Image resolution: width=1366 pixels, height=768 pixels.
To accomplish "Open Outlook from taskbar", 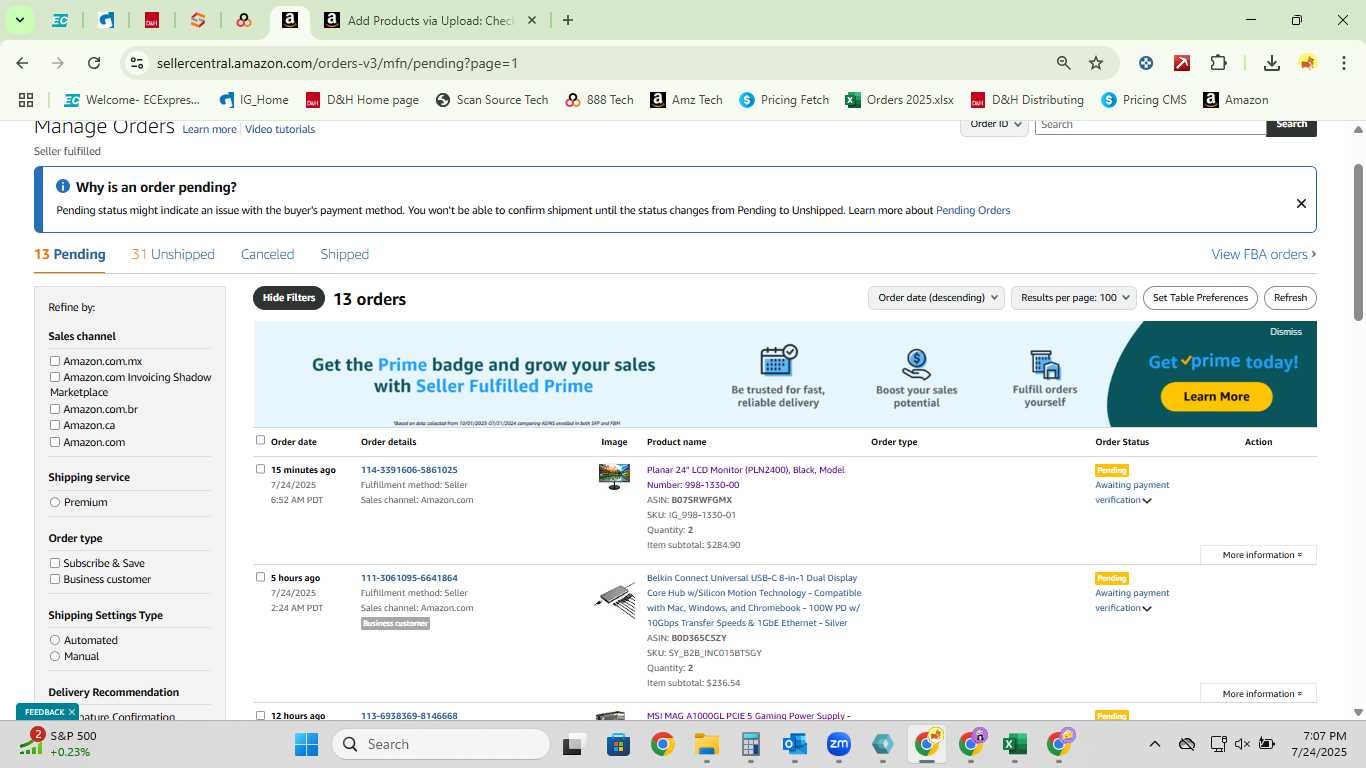I will tap(795, 744).
